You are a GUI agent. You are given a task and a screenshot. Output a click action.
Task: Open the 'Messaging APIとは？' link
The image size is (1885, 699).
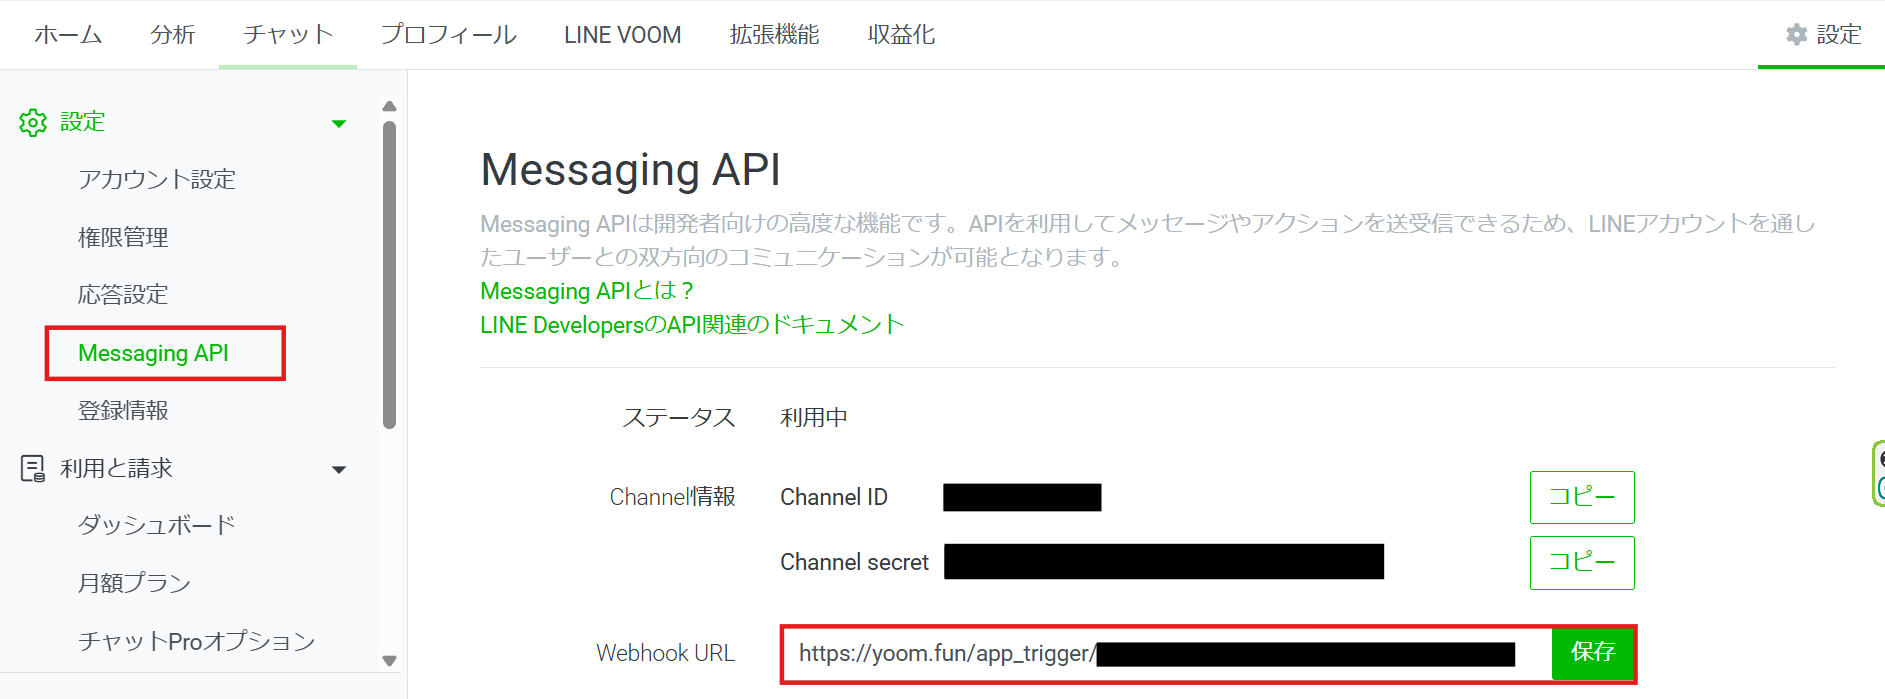(x=587, y=291)
